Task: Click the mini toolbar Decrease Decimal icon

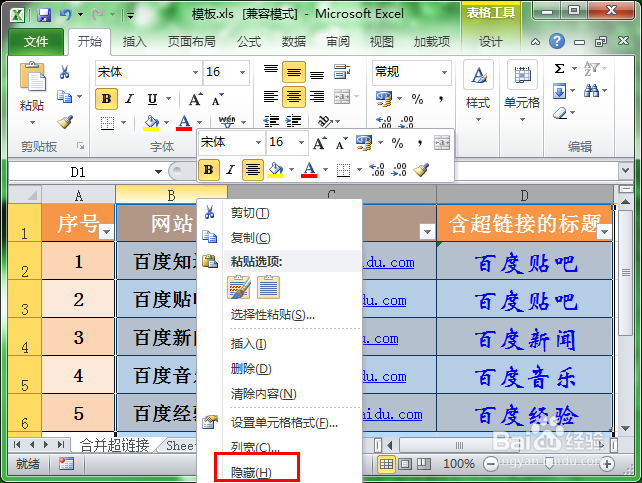Action: [x=399, y=169]
